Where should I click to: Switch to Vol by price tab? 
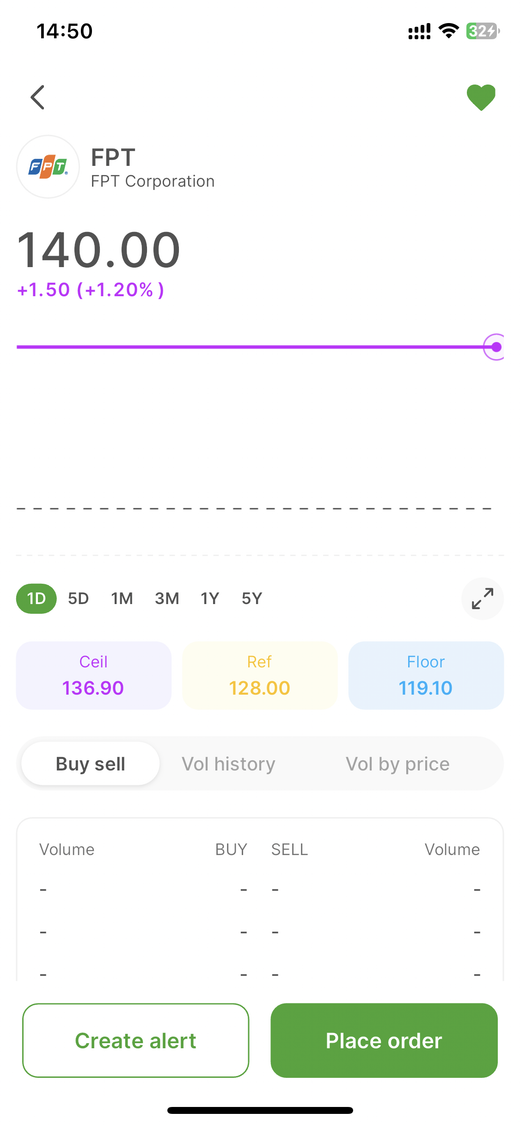[397, 763]
